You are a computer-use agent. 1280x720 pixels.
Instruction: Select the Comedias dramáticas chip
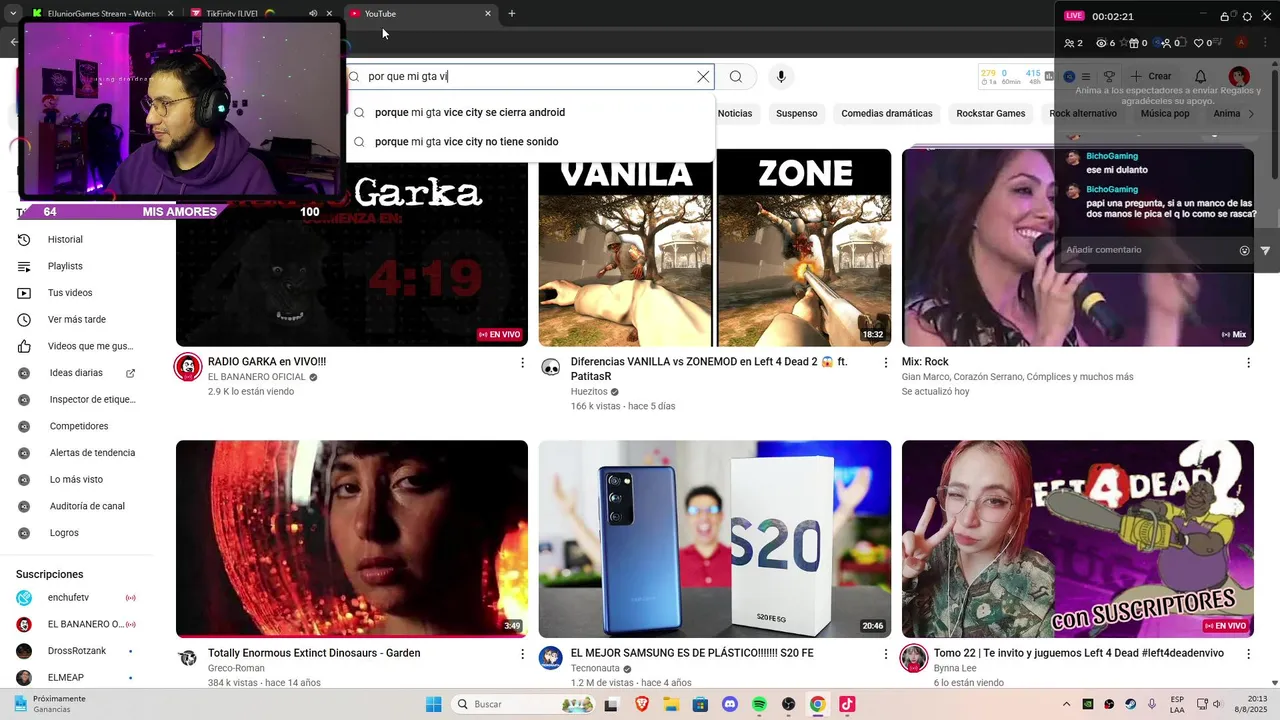pyautogui.click(x=887, y=113)
